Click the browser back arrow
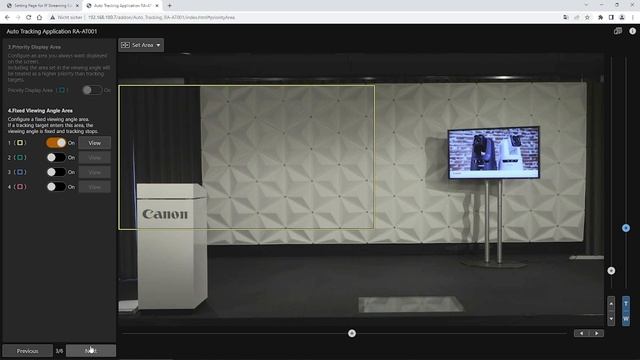The height and width of the screenshot is (360, 640). pos(7,17)
